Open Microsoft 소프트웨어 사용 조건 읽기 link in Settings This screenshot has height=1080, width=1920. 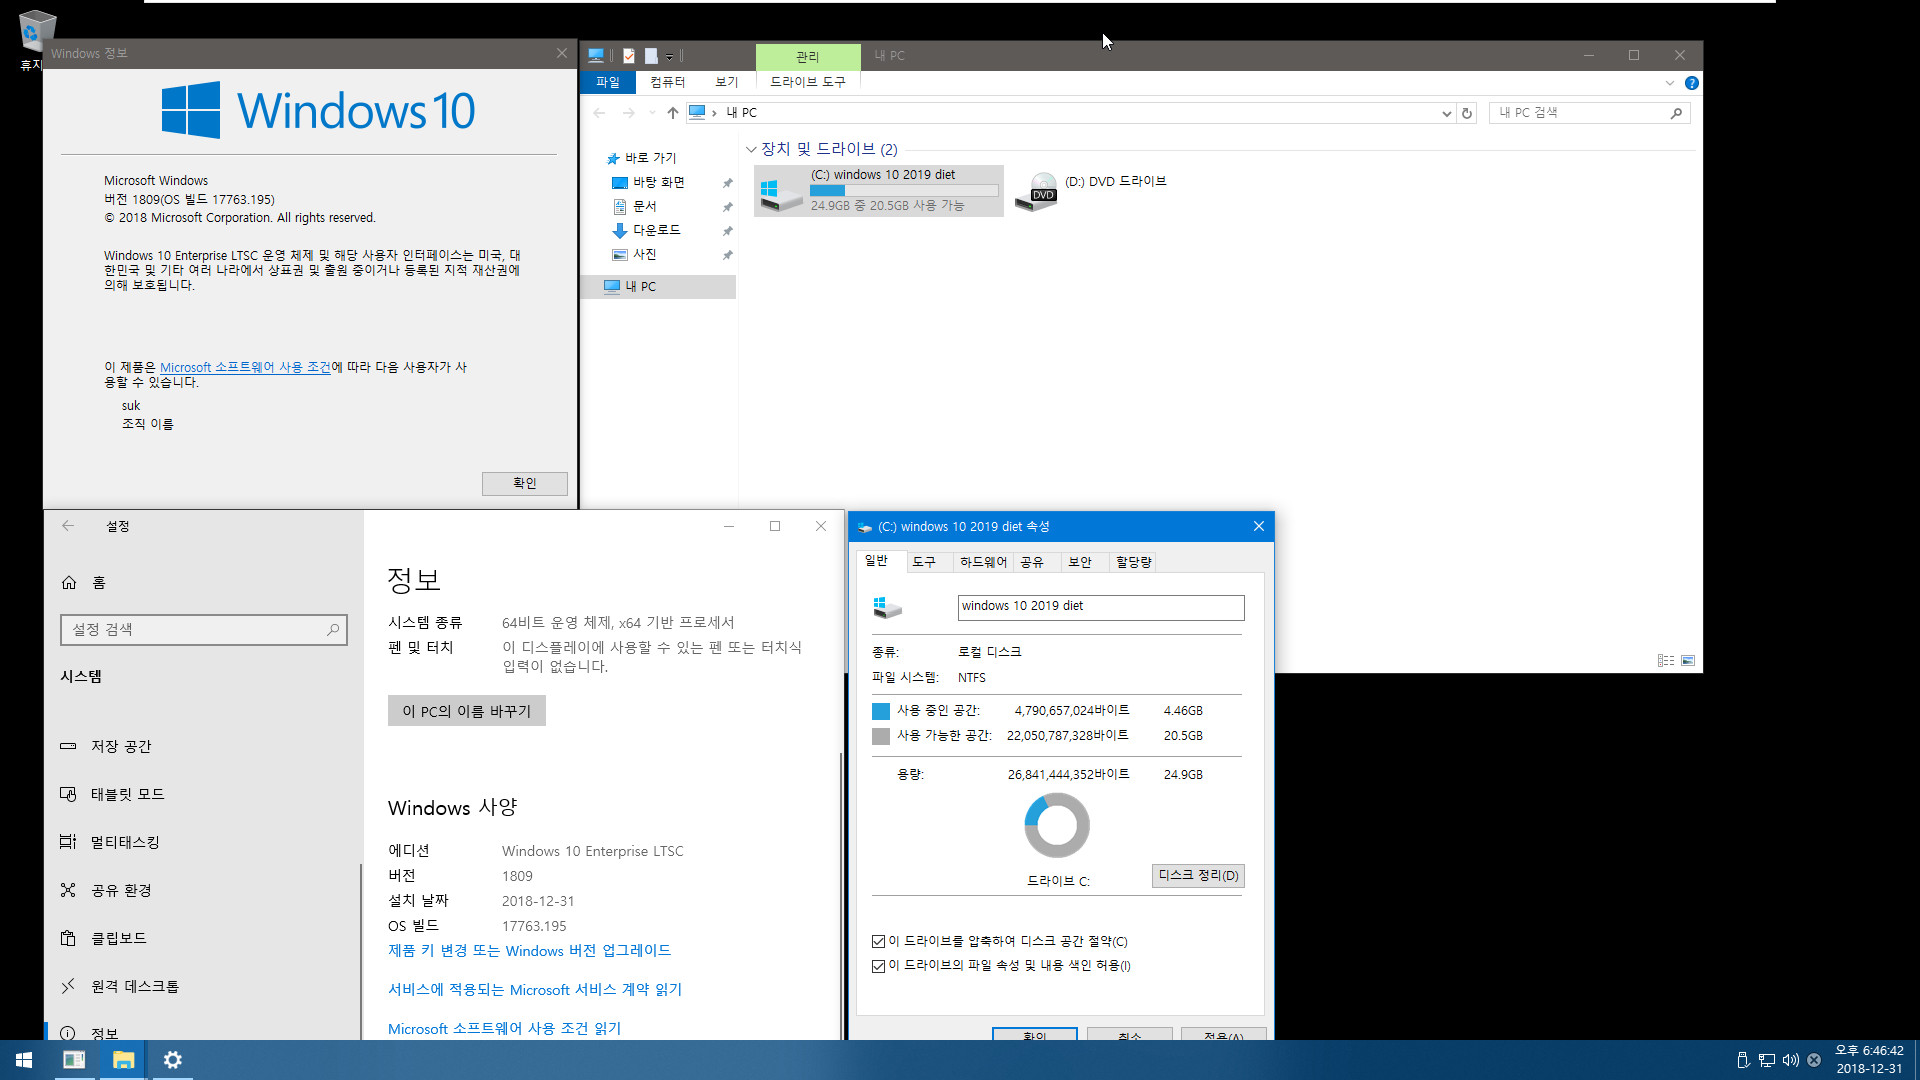504,1028
